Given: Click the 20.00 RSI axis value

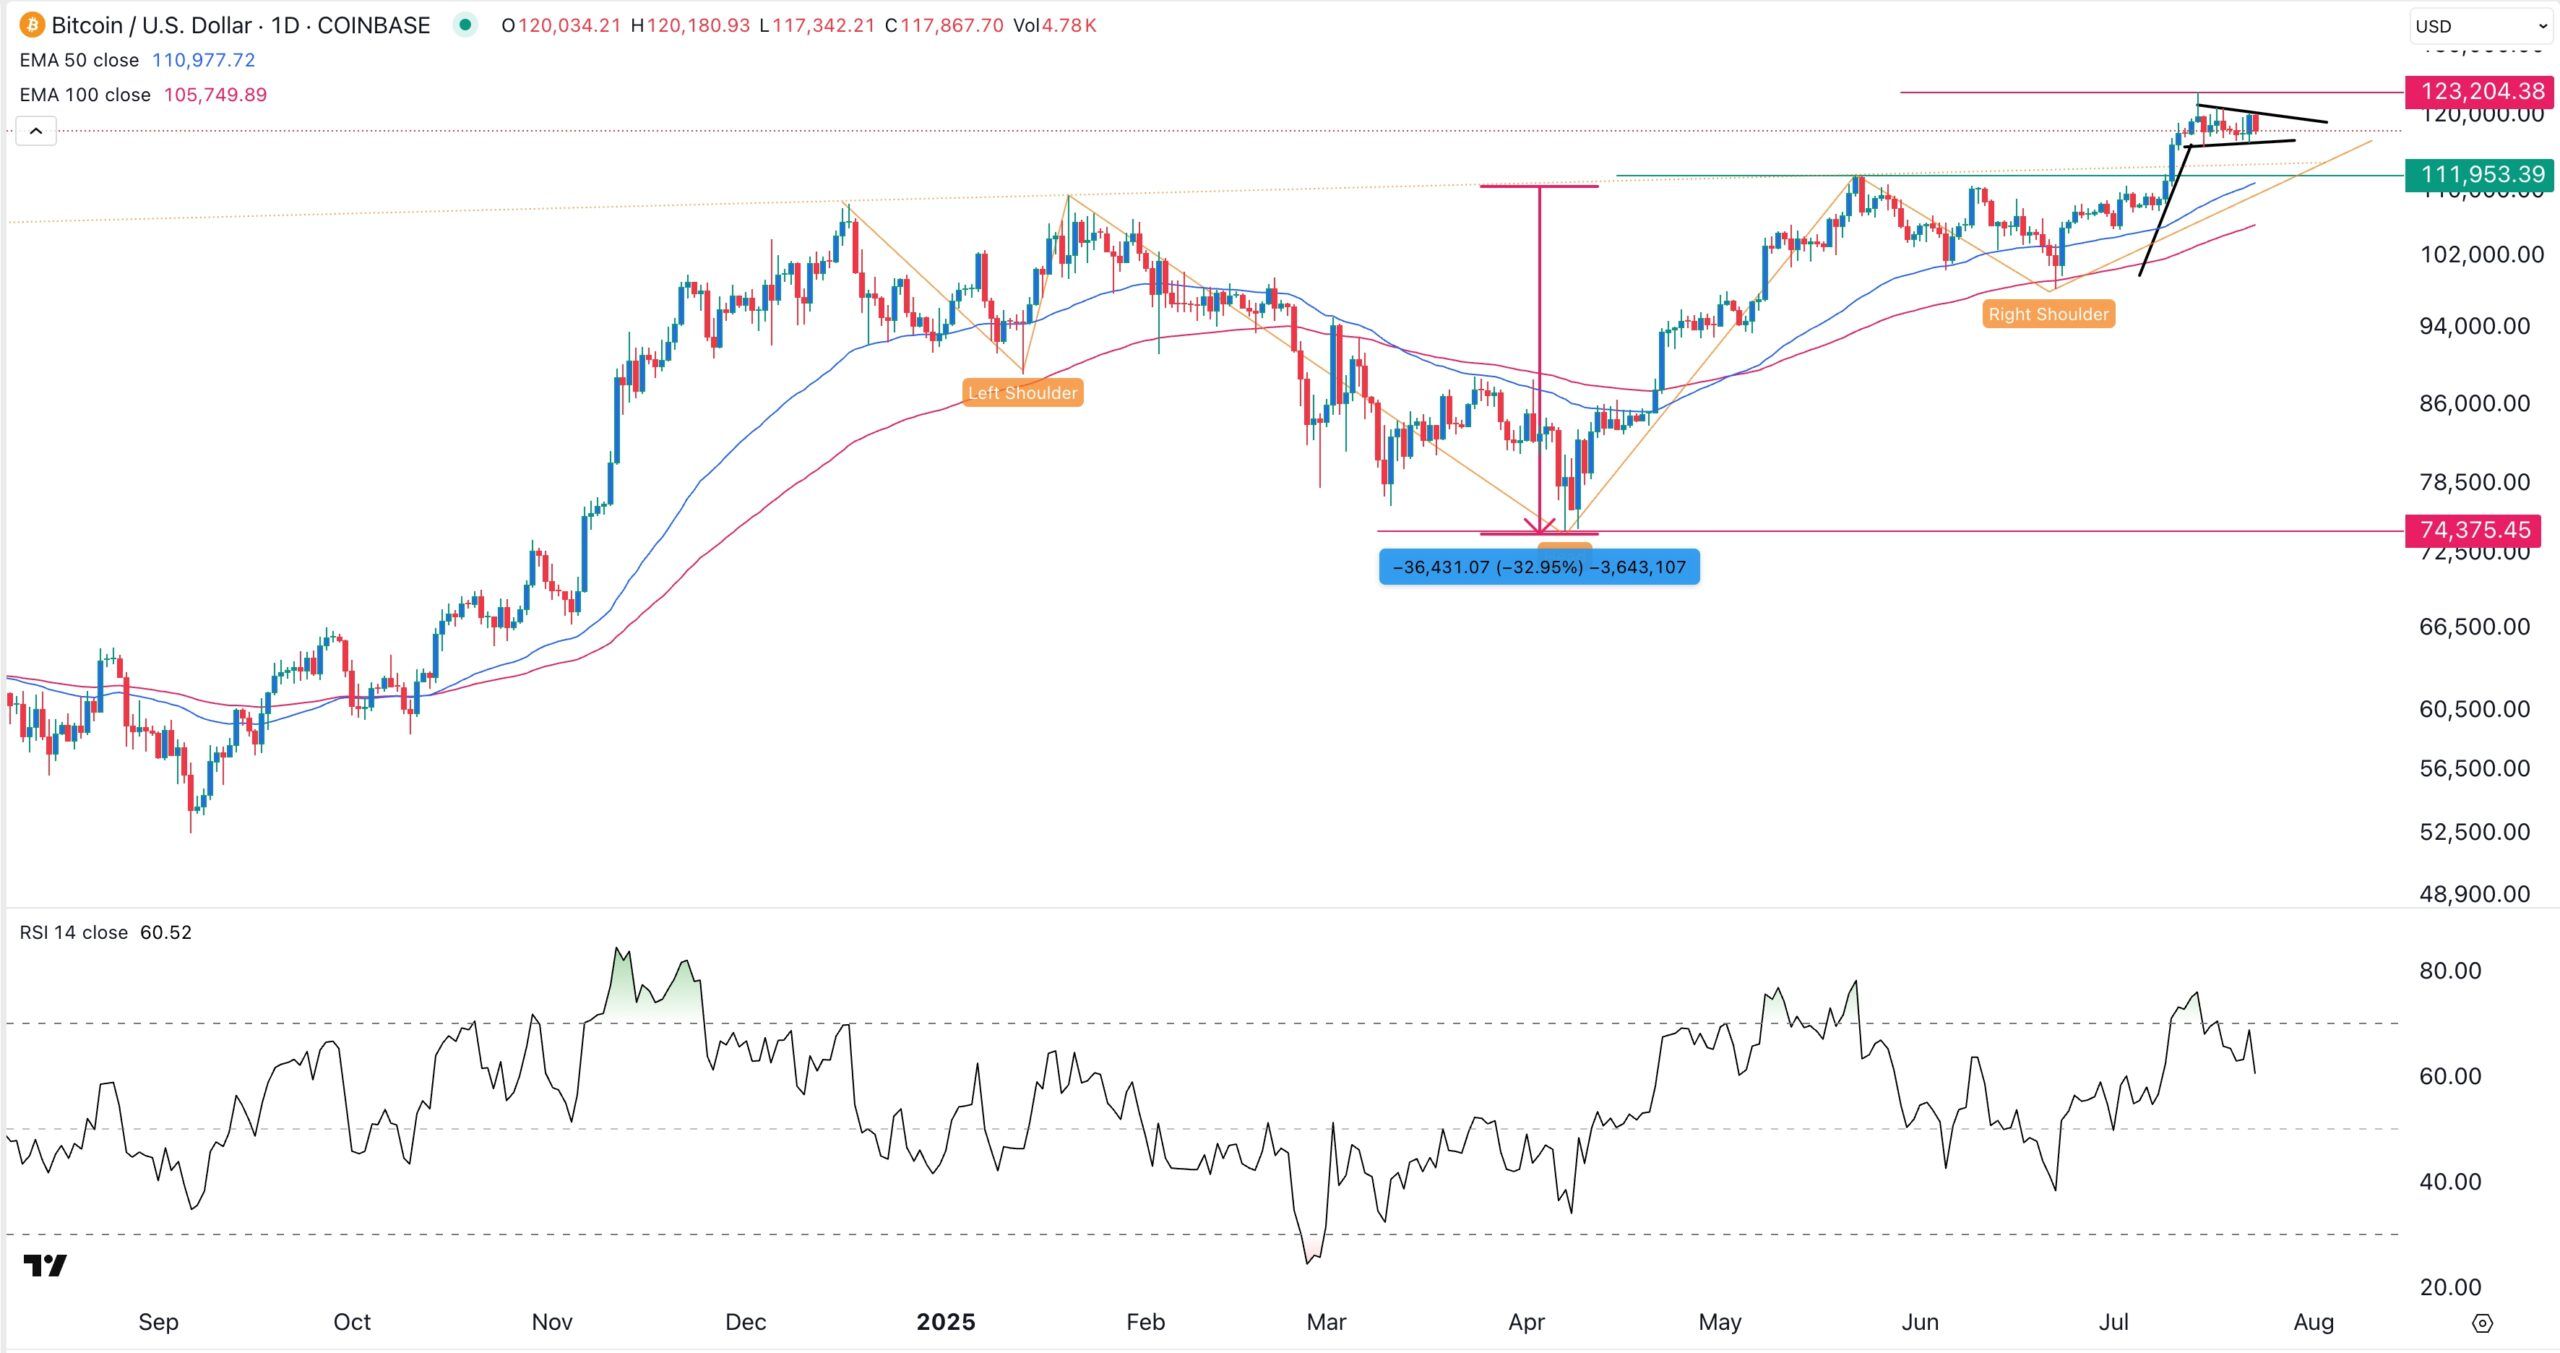Looking at the screenshot, I should 2450,1287.
